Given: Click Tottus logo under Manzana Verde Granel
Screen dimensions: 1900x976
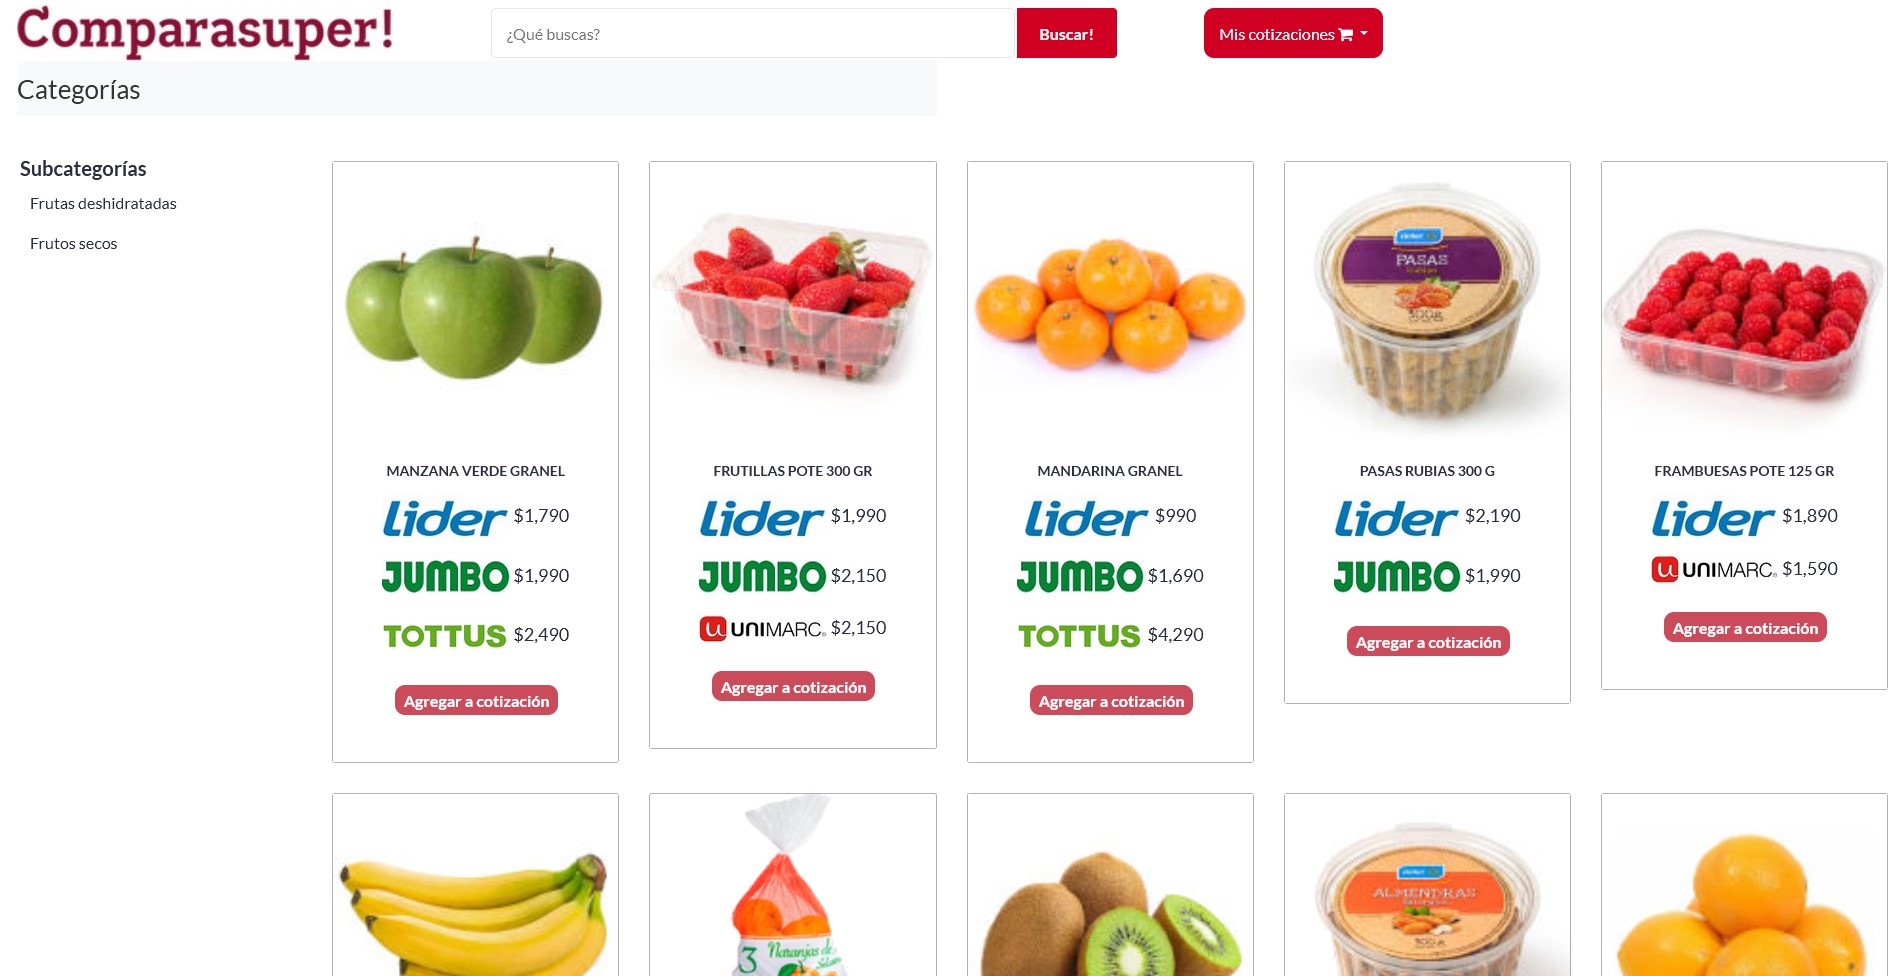Looking at the screenshot, I should tap(445, 636).
